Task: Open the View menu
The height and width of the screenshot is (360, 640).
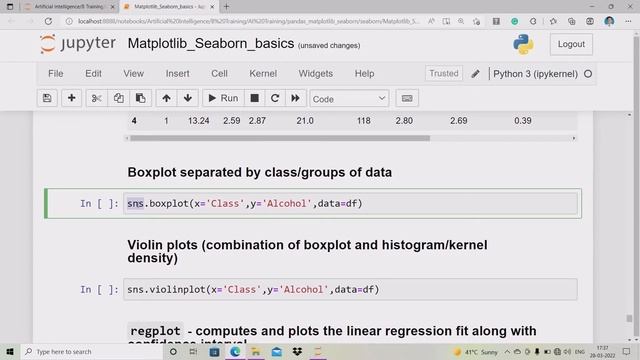Action: (133, 73)
